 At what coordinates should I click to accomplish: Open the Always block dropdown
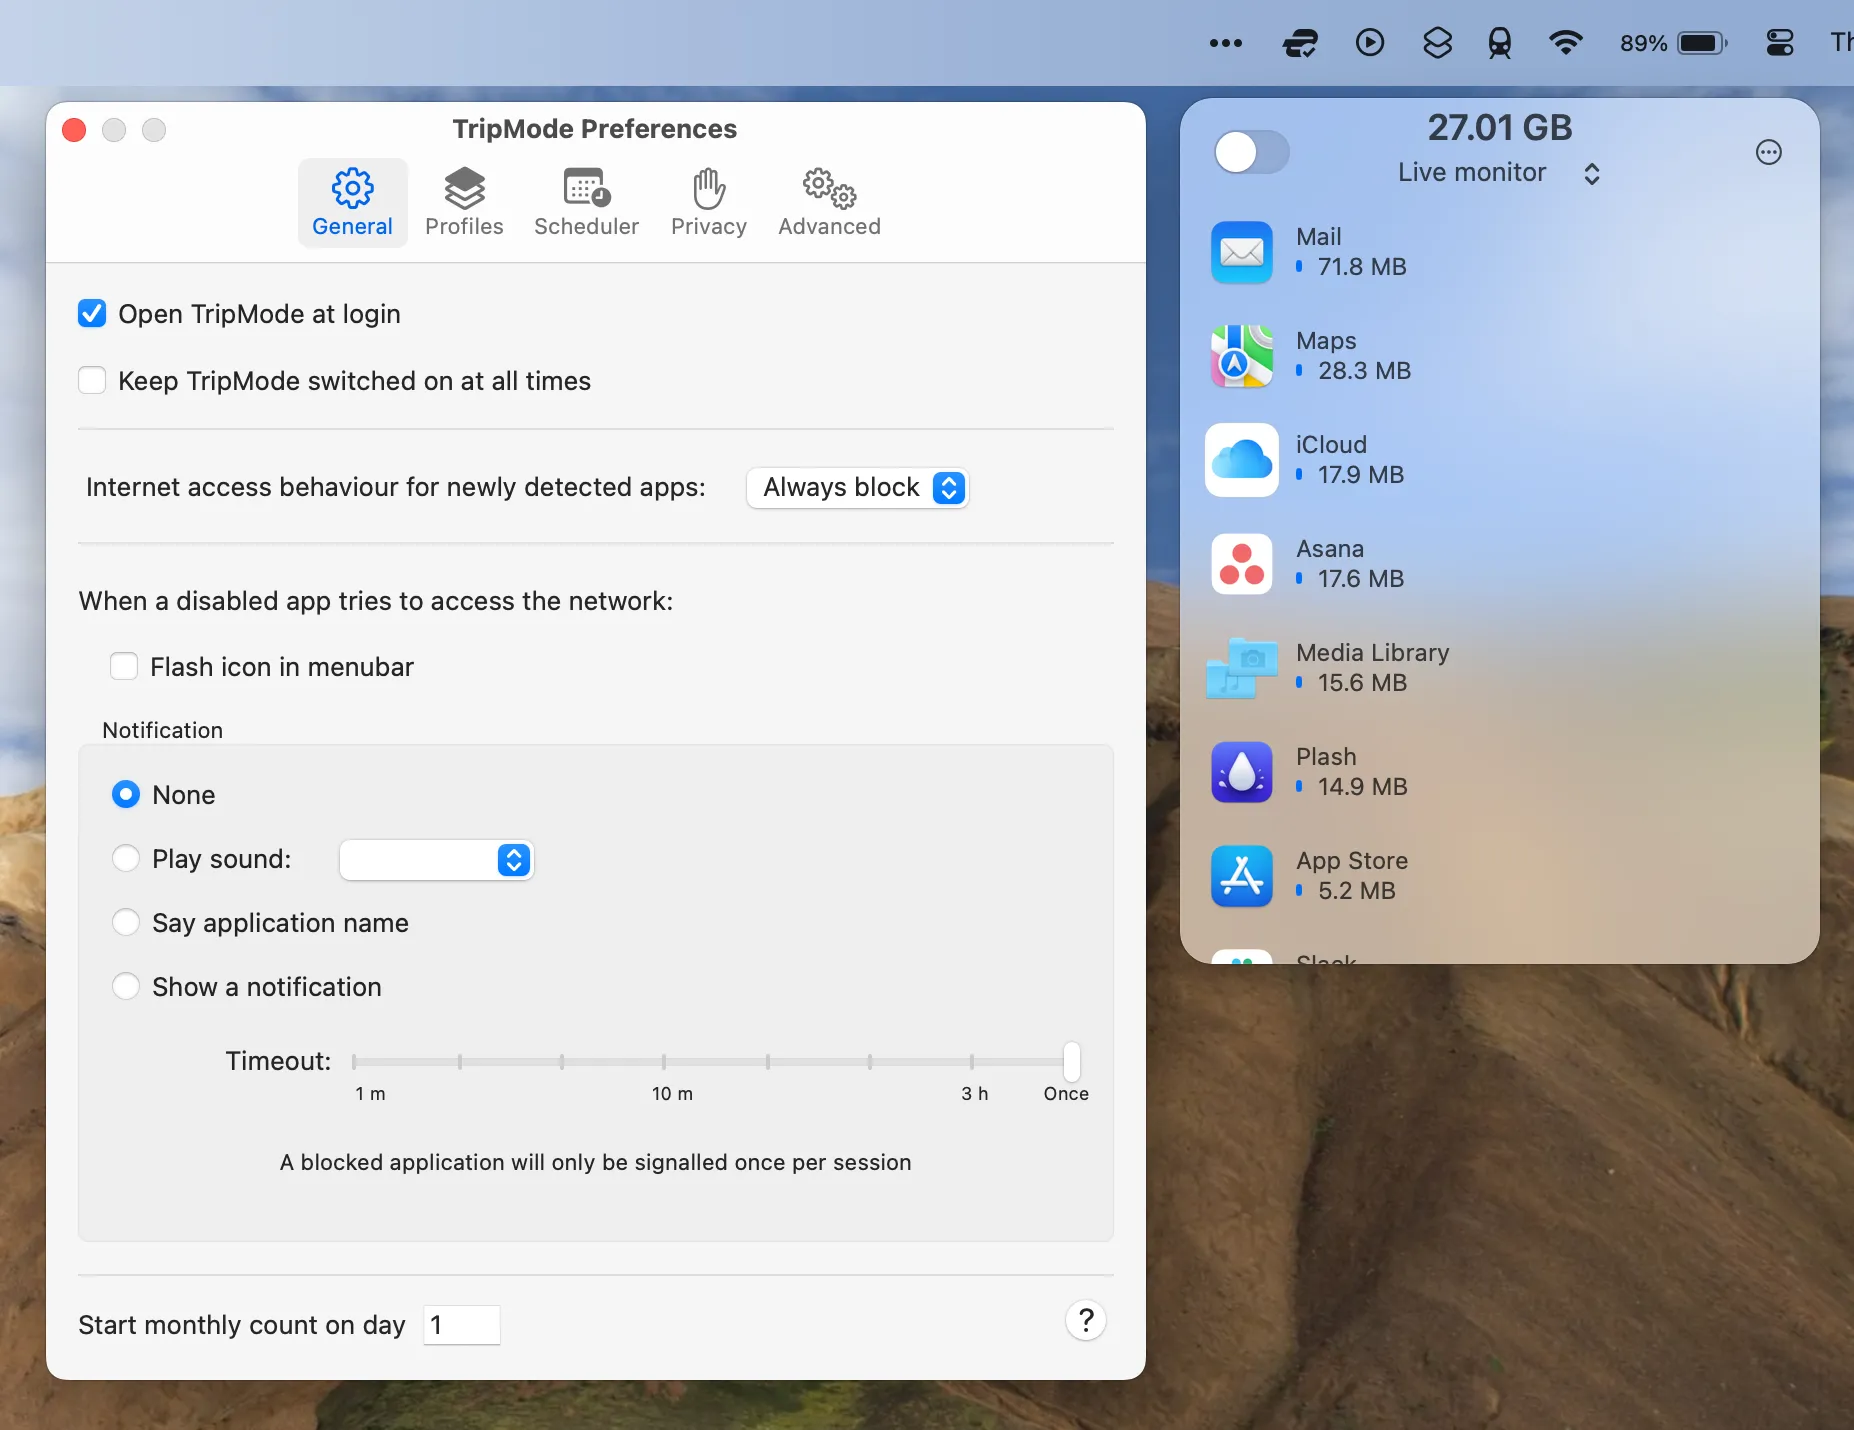[x=856, y=488]
